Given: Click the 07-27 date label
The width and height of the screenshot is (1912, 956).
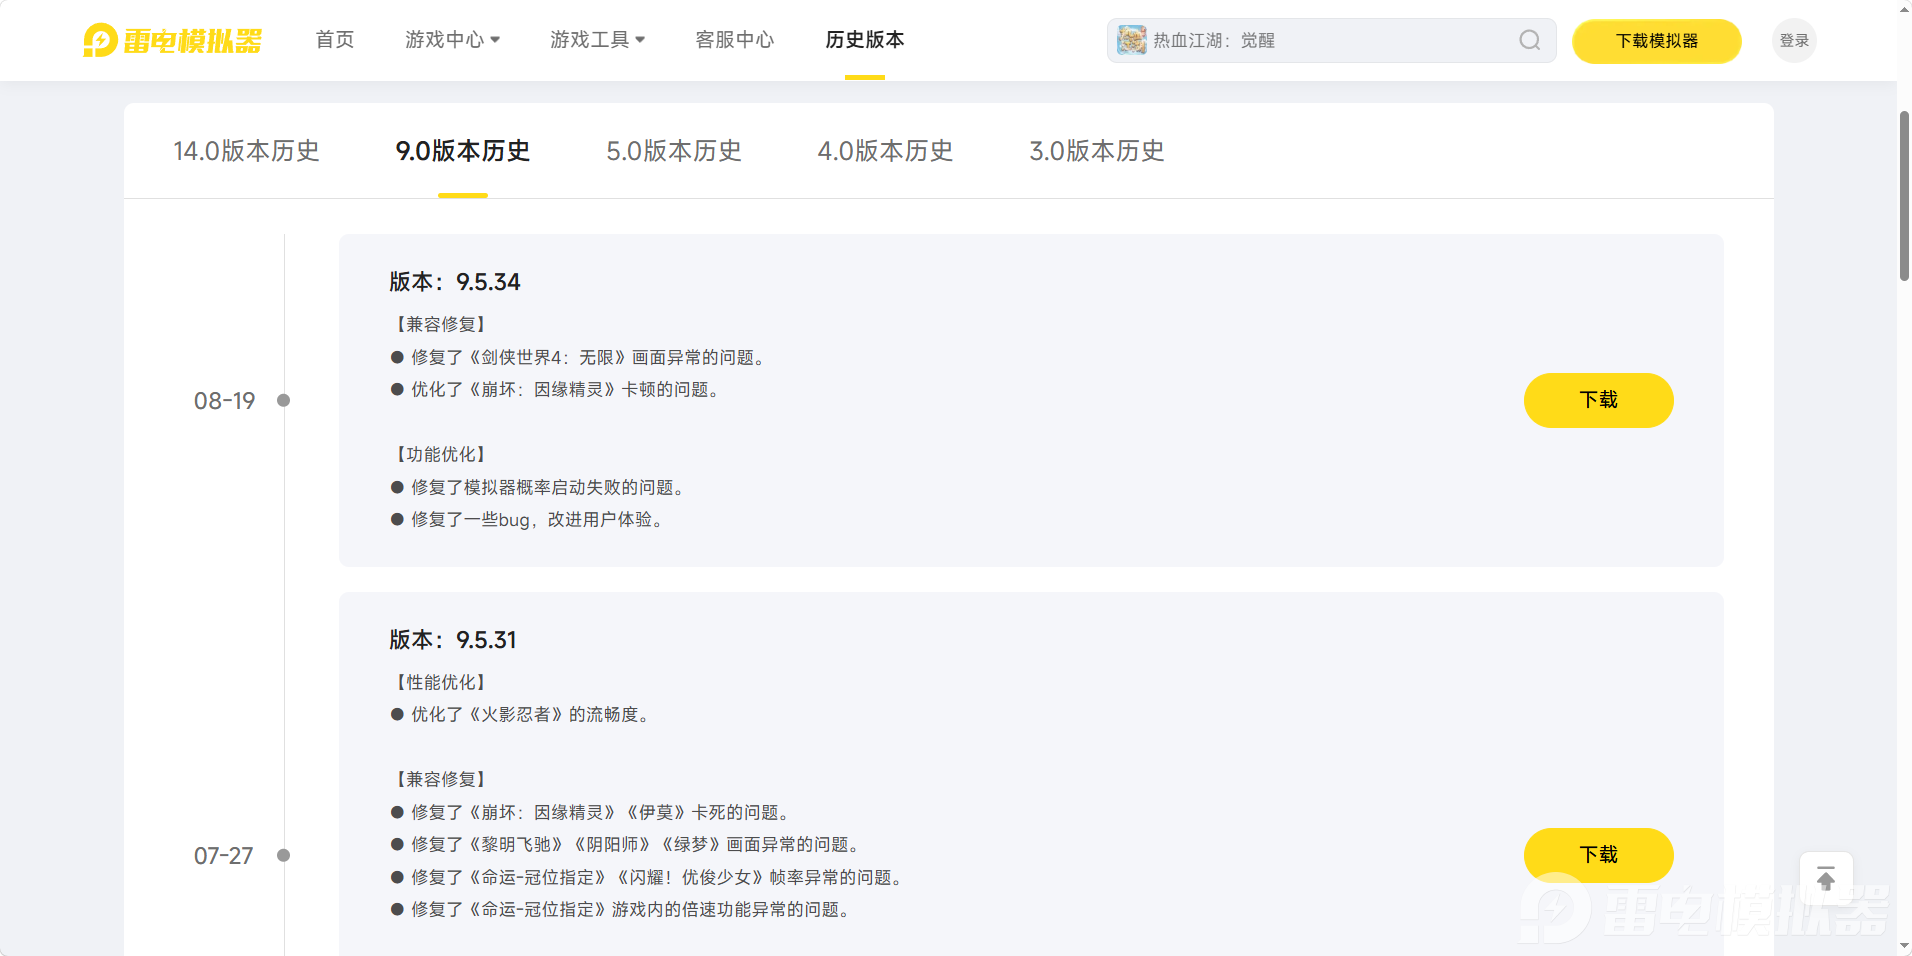Looking at the screenshot, I should [x=223, y=856].
